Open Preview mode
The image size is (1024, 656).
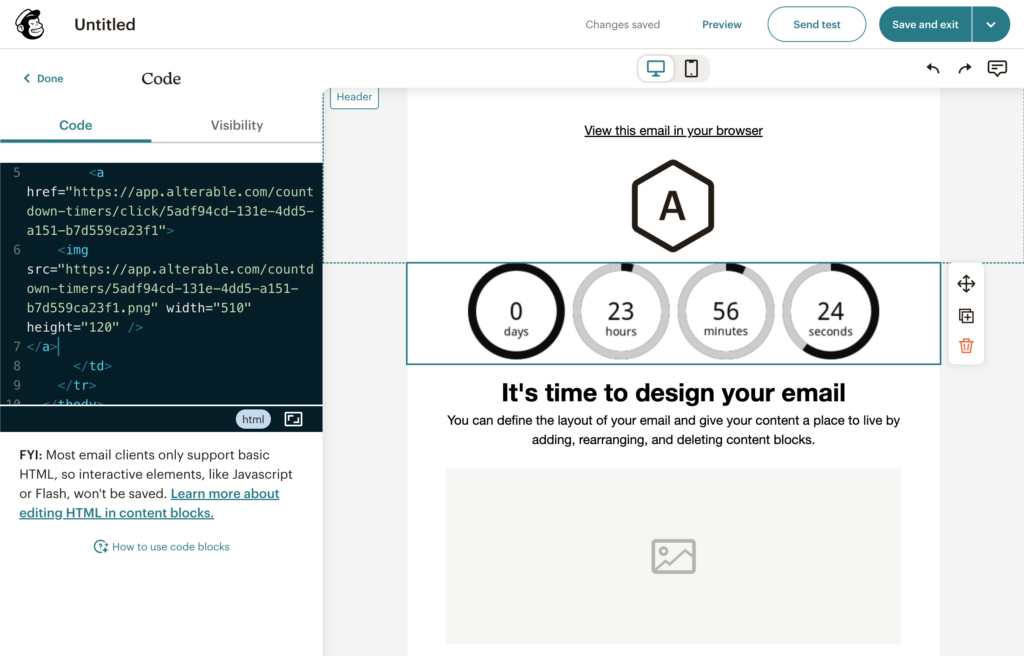(721, 23)
